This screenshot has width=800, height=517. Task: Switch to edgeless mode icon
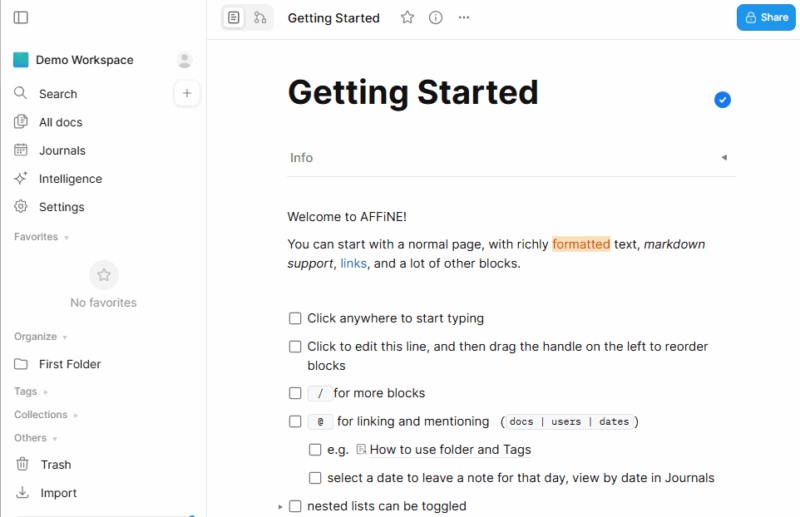260,18
